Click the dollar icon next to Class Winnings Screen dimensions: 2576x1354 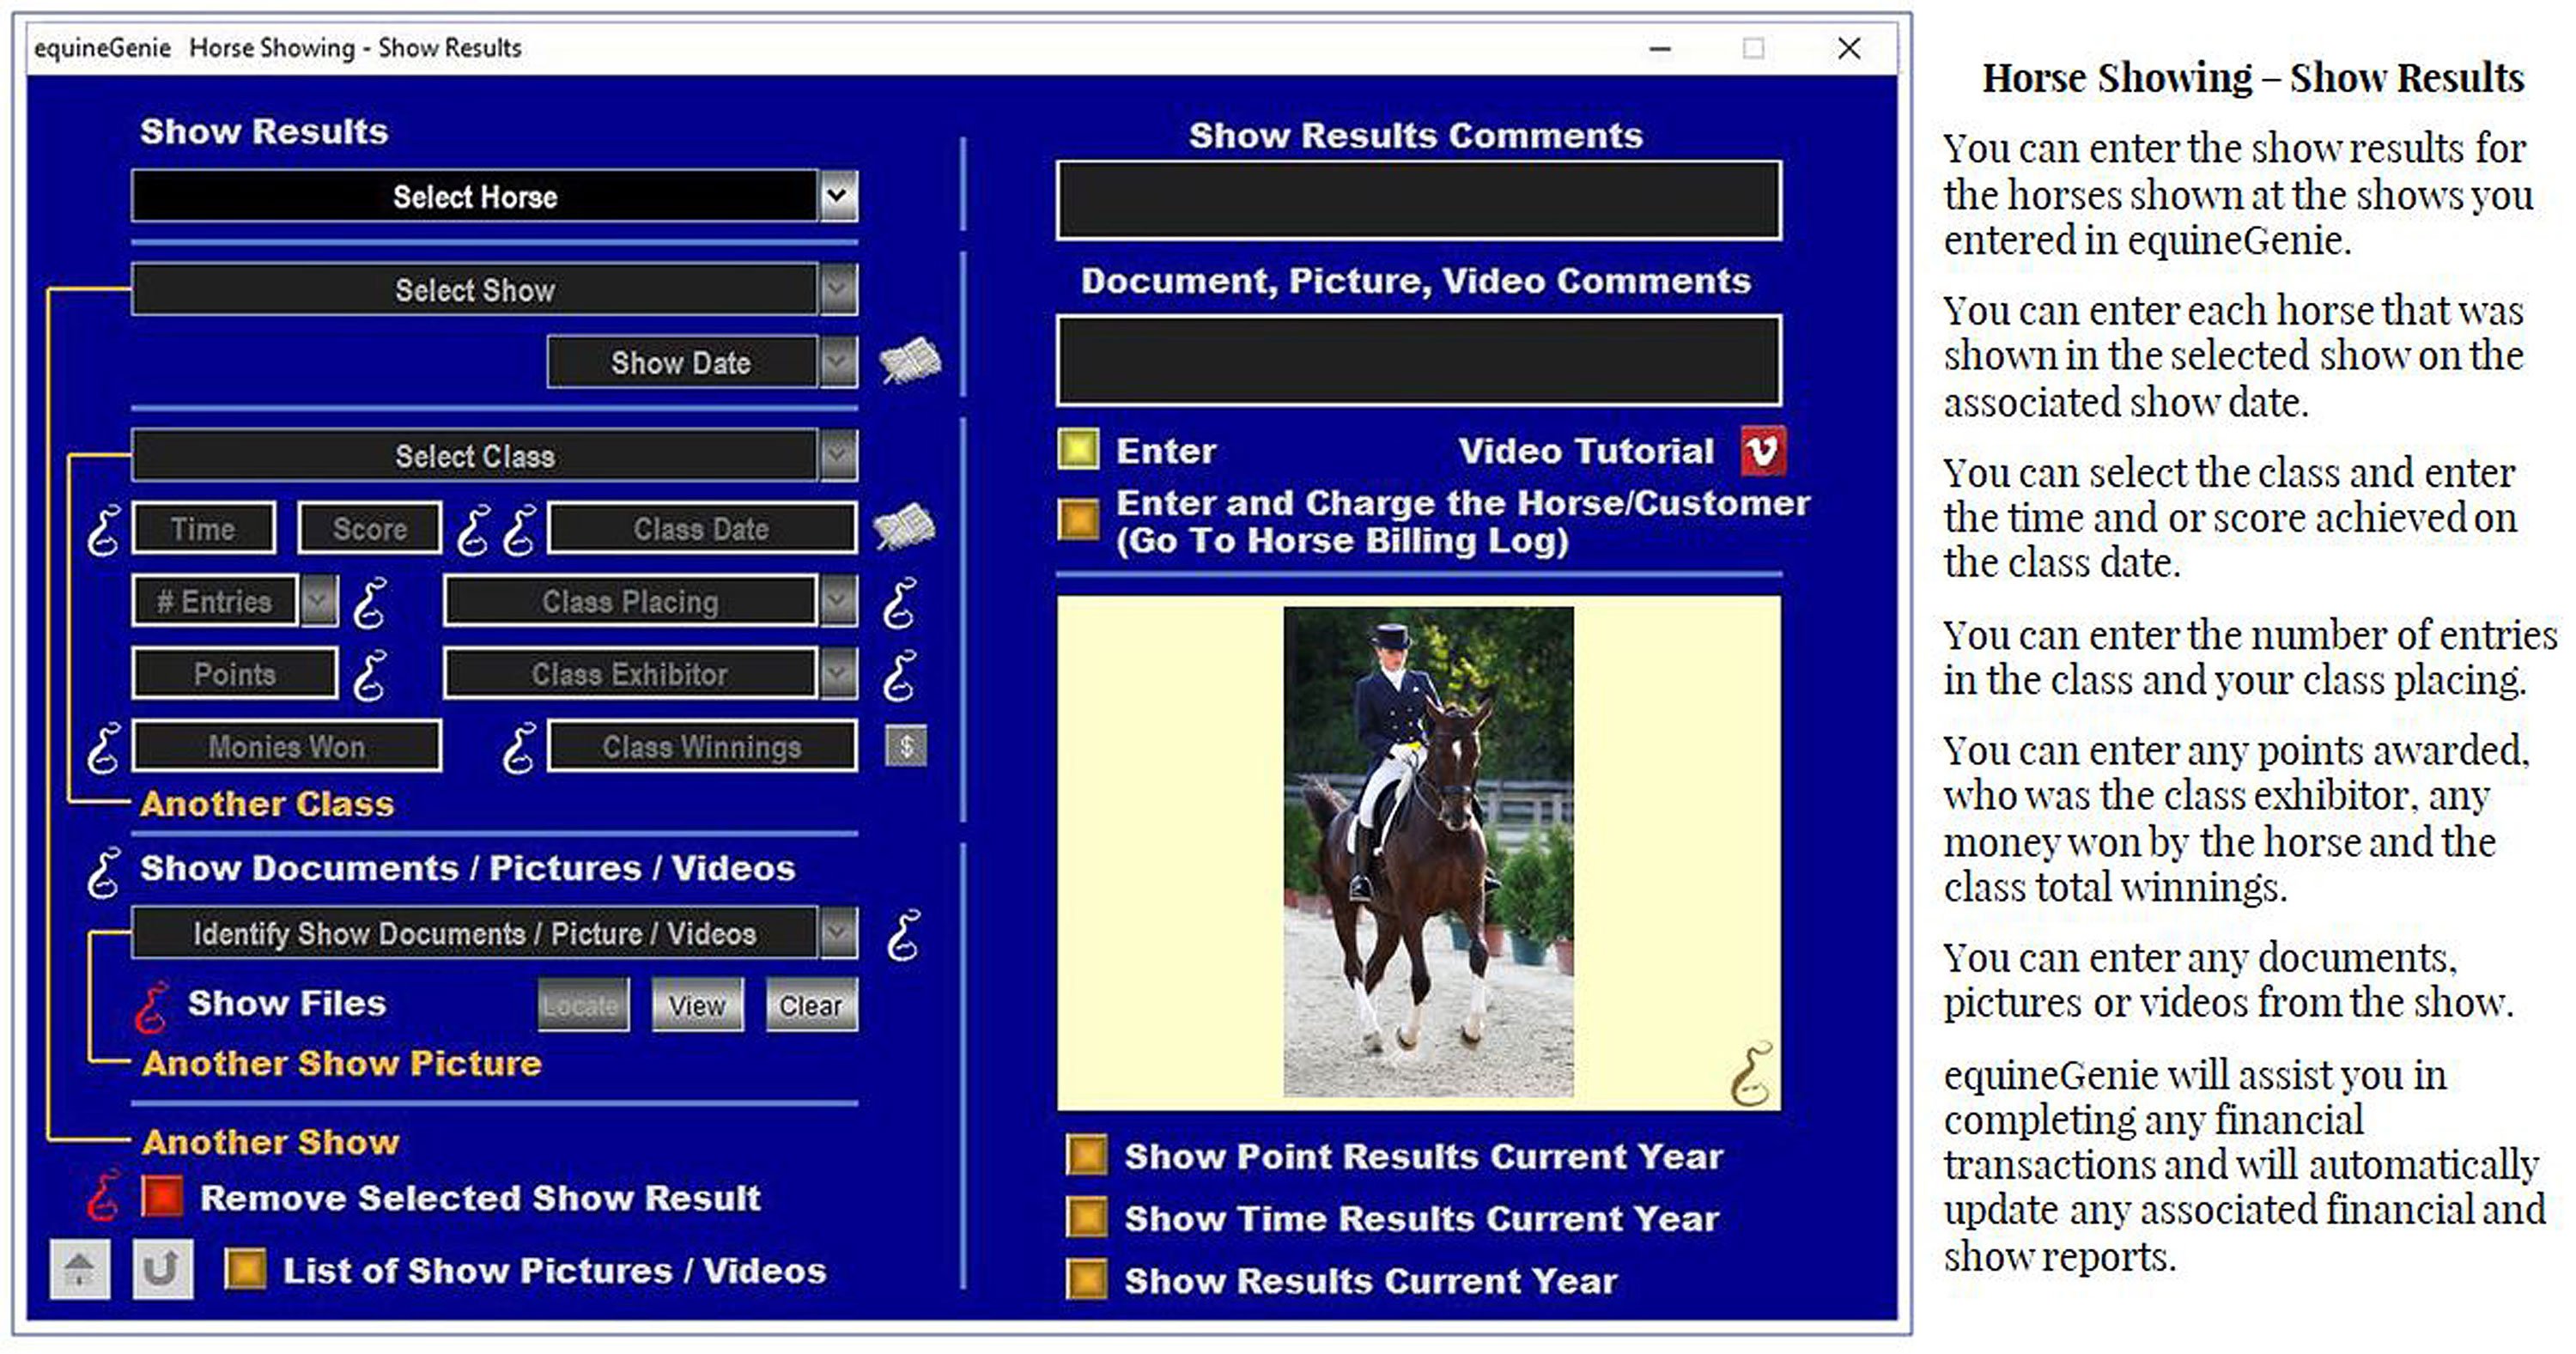point(906,746)
